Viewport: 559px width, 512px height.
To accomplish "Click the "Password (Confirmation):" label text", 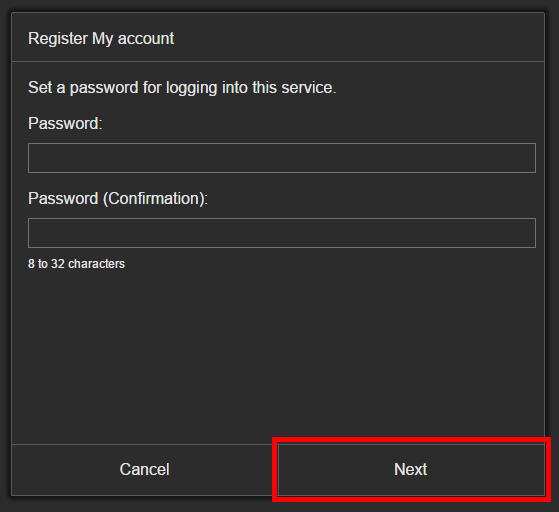I will (118, 199).
